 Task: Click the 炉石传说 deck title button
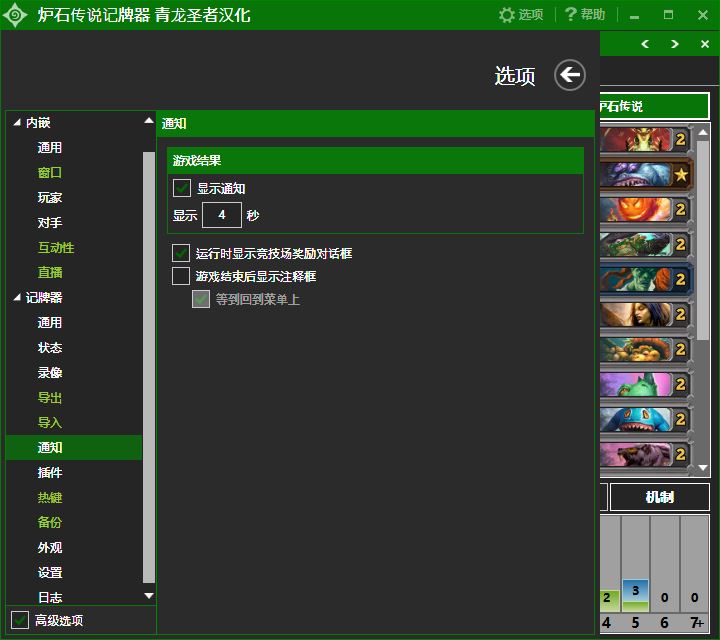(654, 106)
